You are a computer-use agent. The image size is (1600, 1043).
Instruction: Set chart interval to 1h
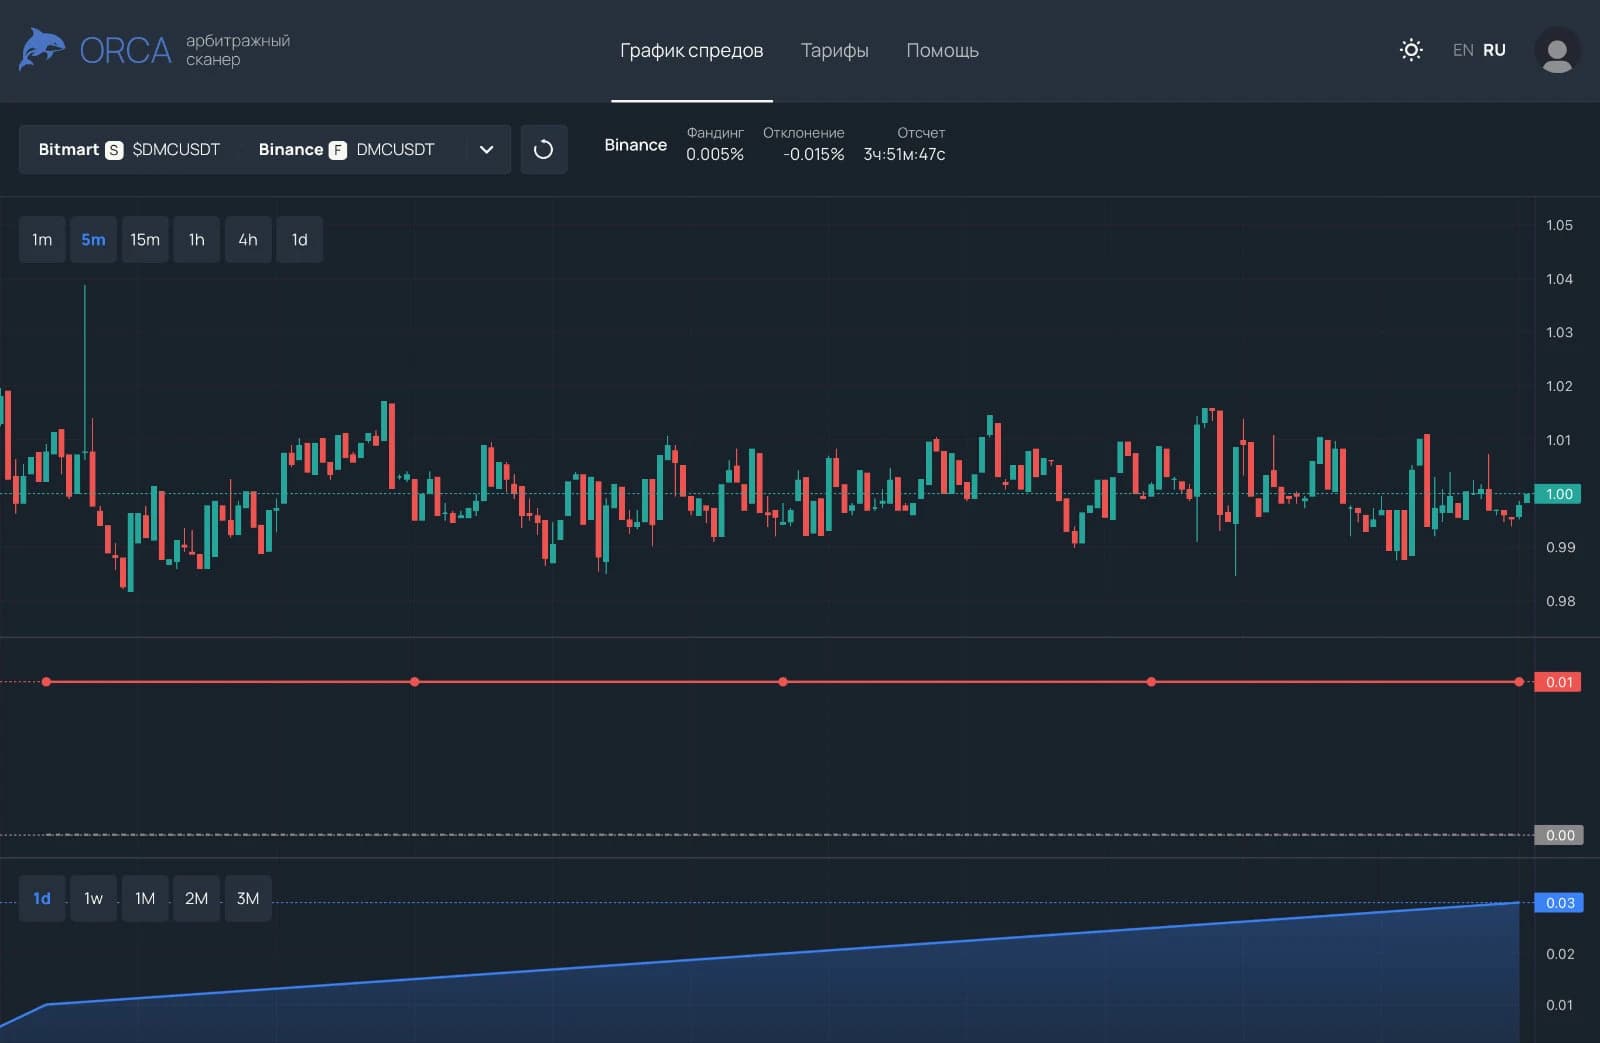[x=196, y=240]
